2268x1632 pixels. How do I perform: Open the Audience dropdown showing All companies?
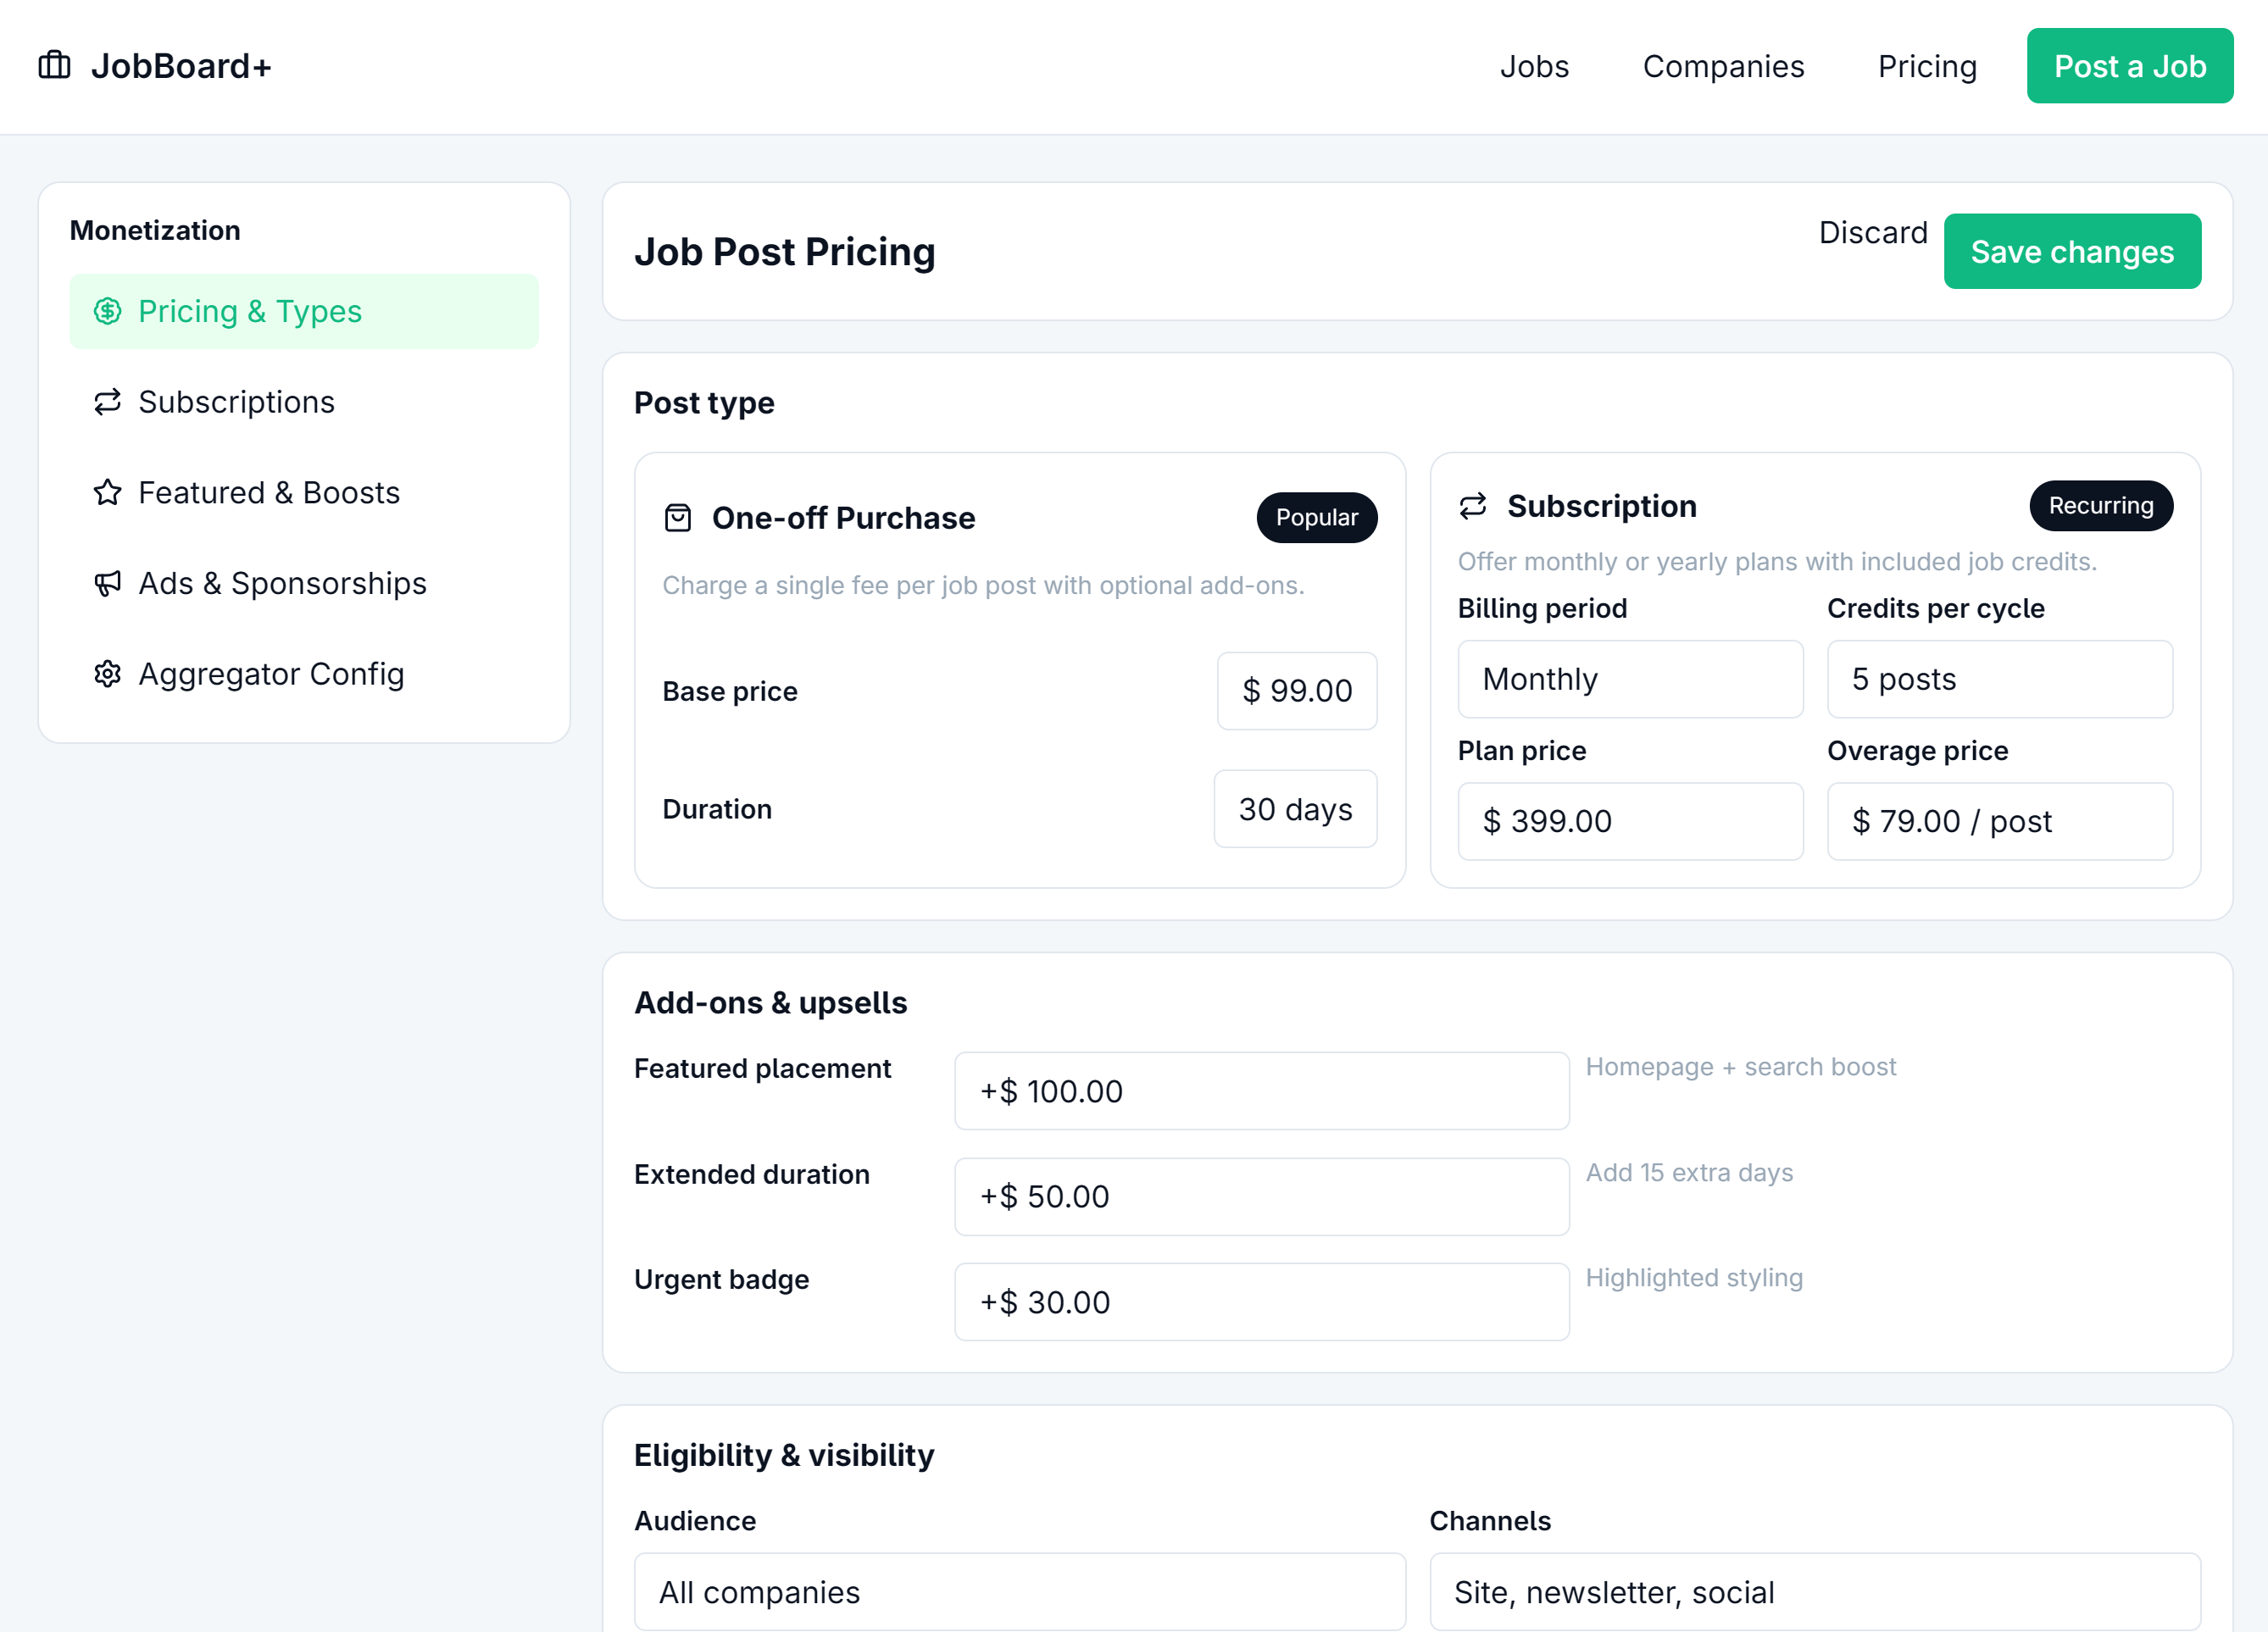pos(1019,1592)
